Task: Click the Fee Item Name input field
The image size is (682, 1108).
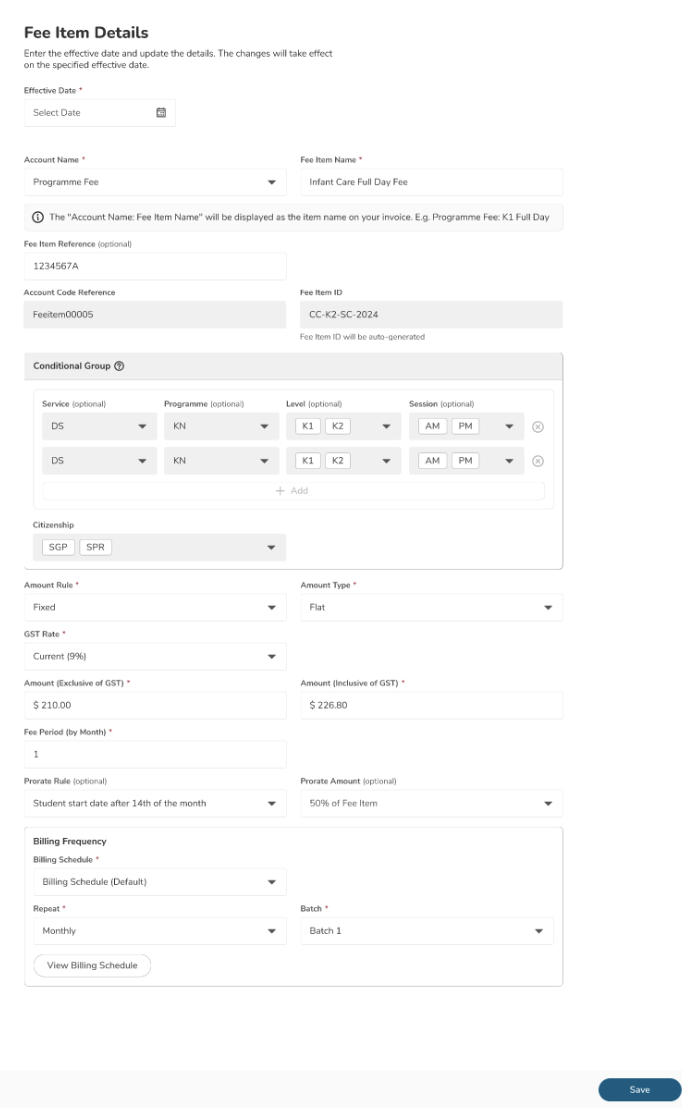Action: click(x=431, y=182)
